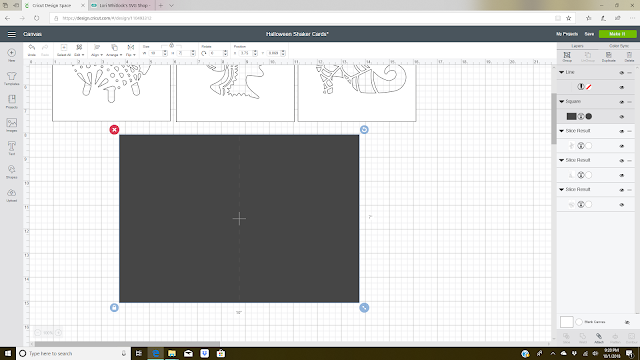Click the red delete handle on the square
This screenshot has height=360, width=640.
(x=114, y=130)
